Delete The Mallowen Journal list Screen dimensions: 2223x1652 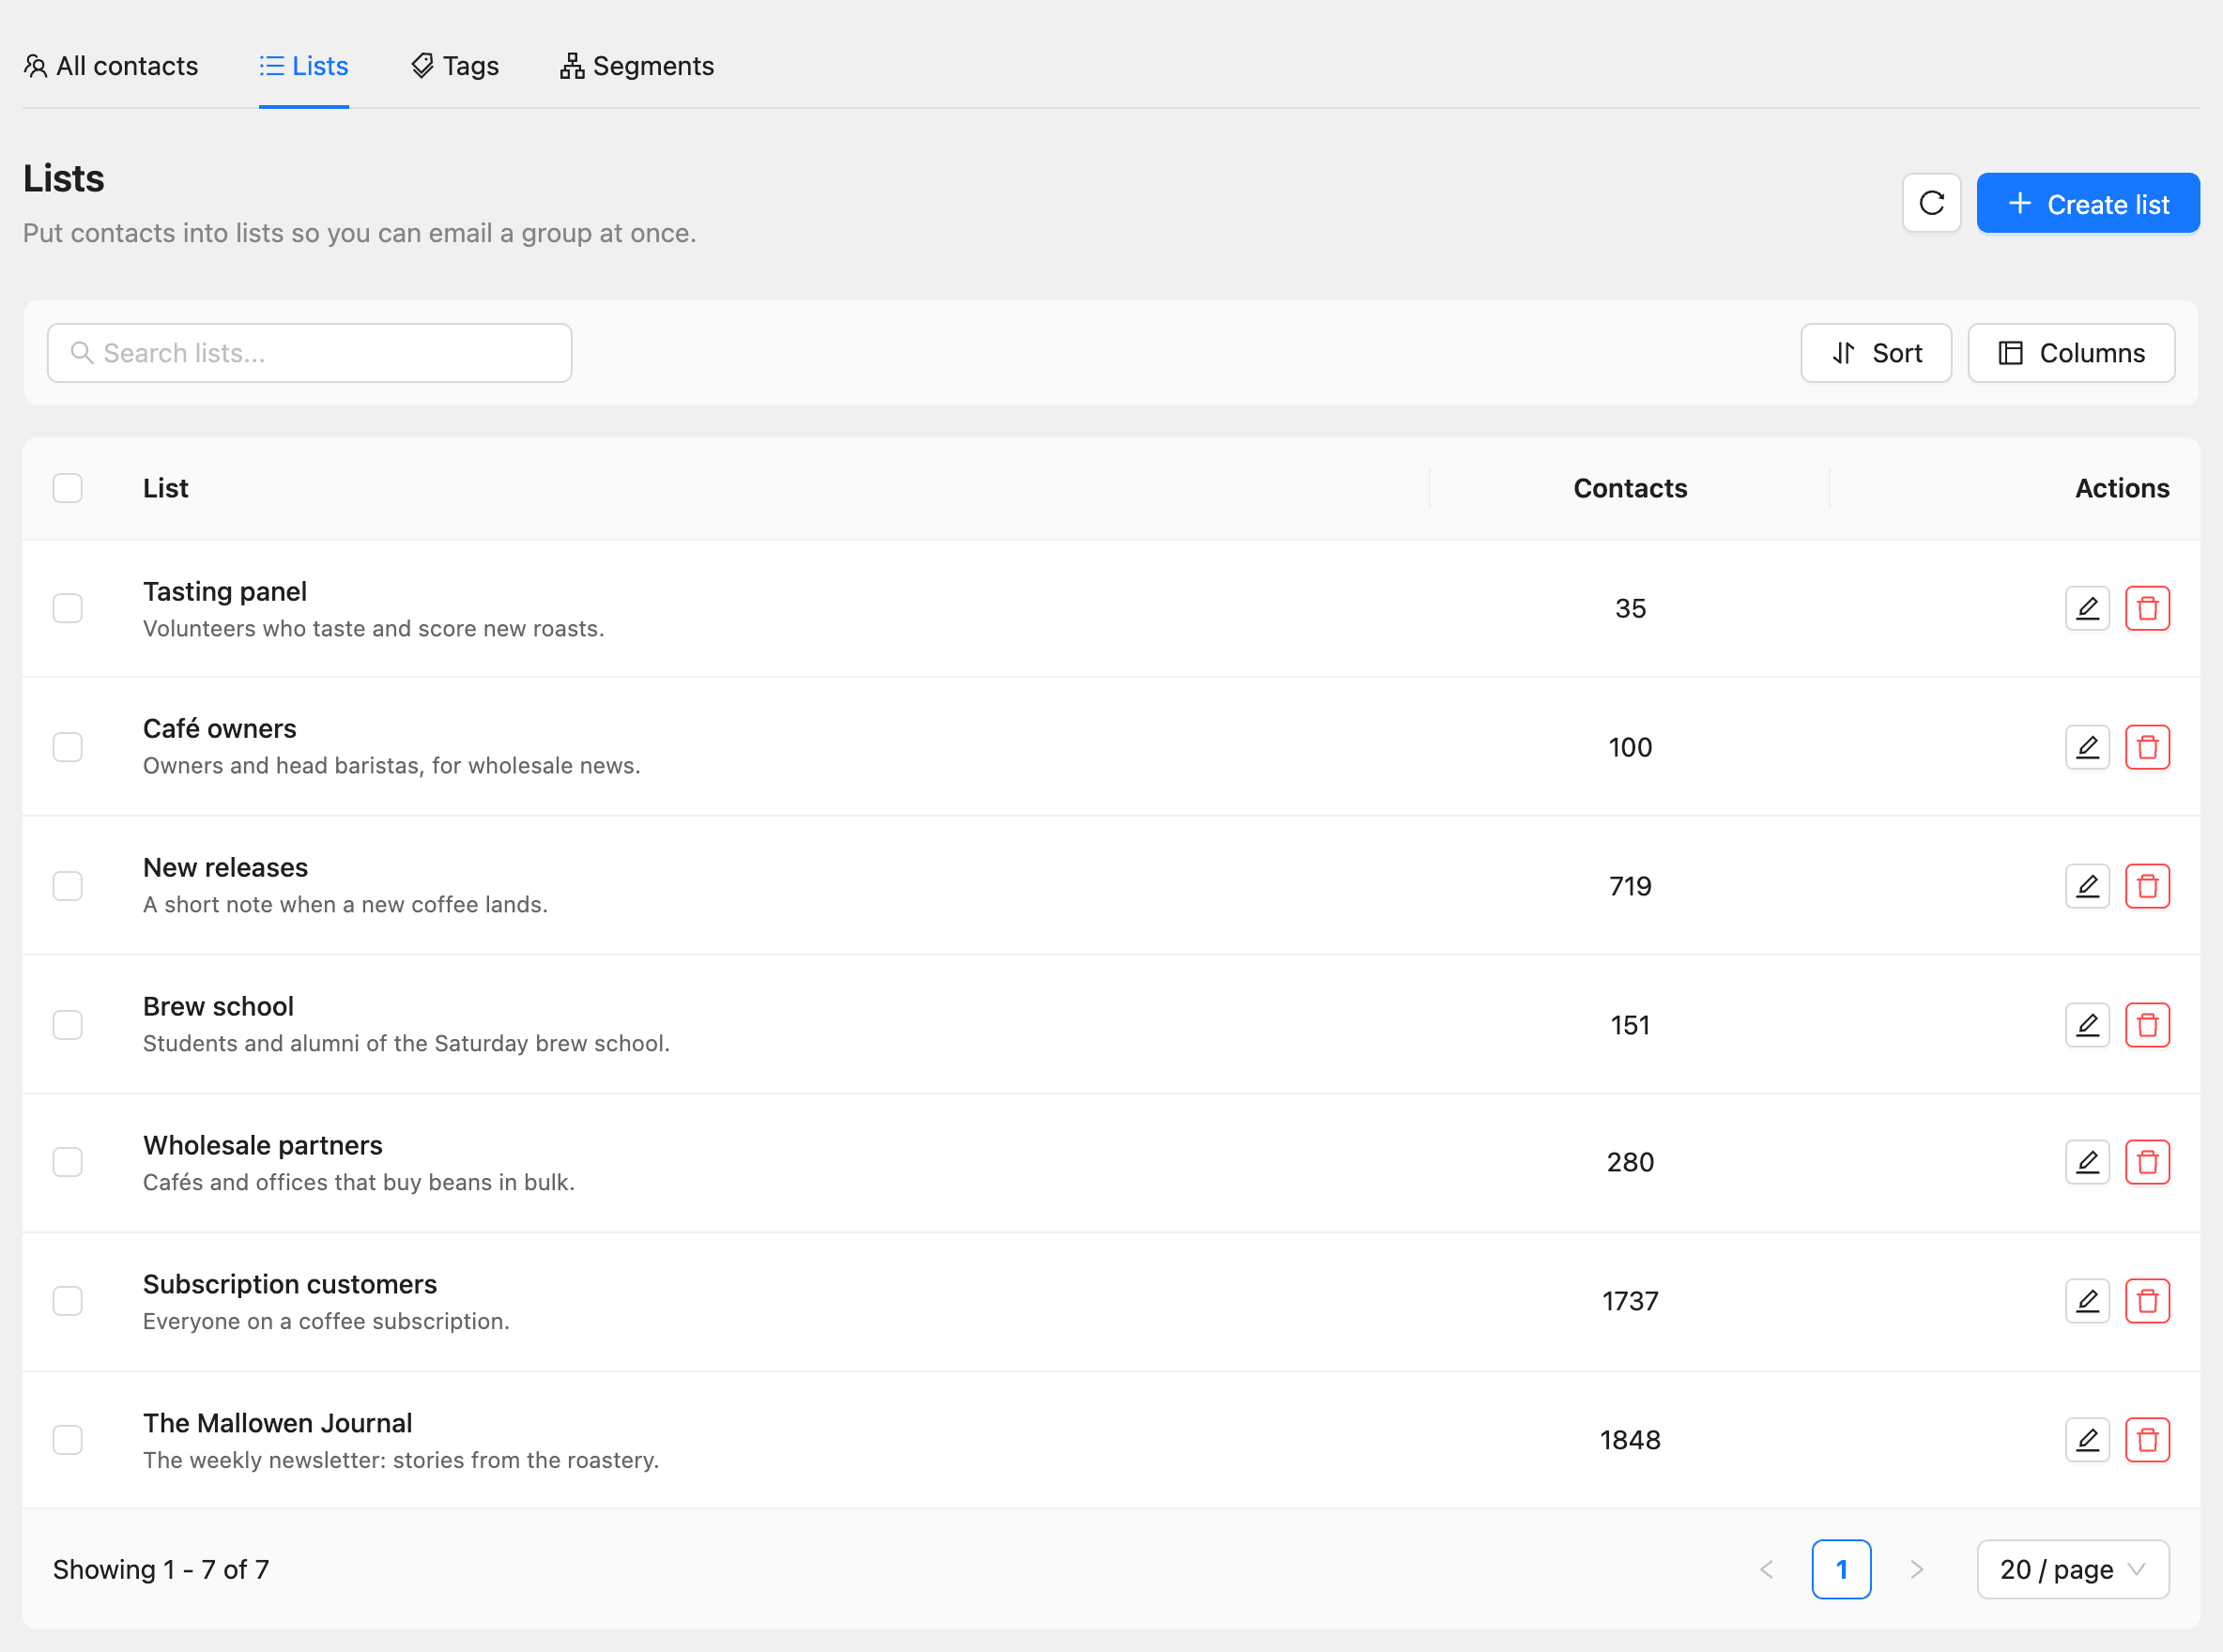point(2147,1440)
